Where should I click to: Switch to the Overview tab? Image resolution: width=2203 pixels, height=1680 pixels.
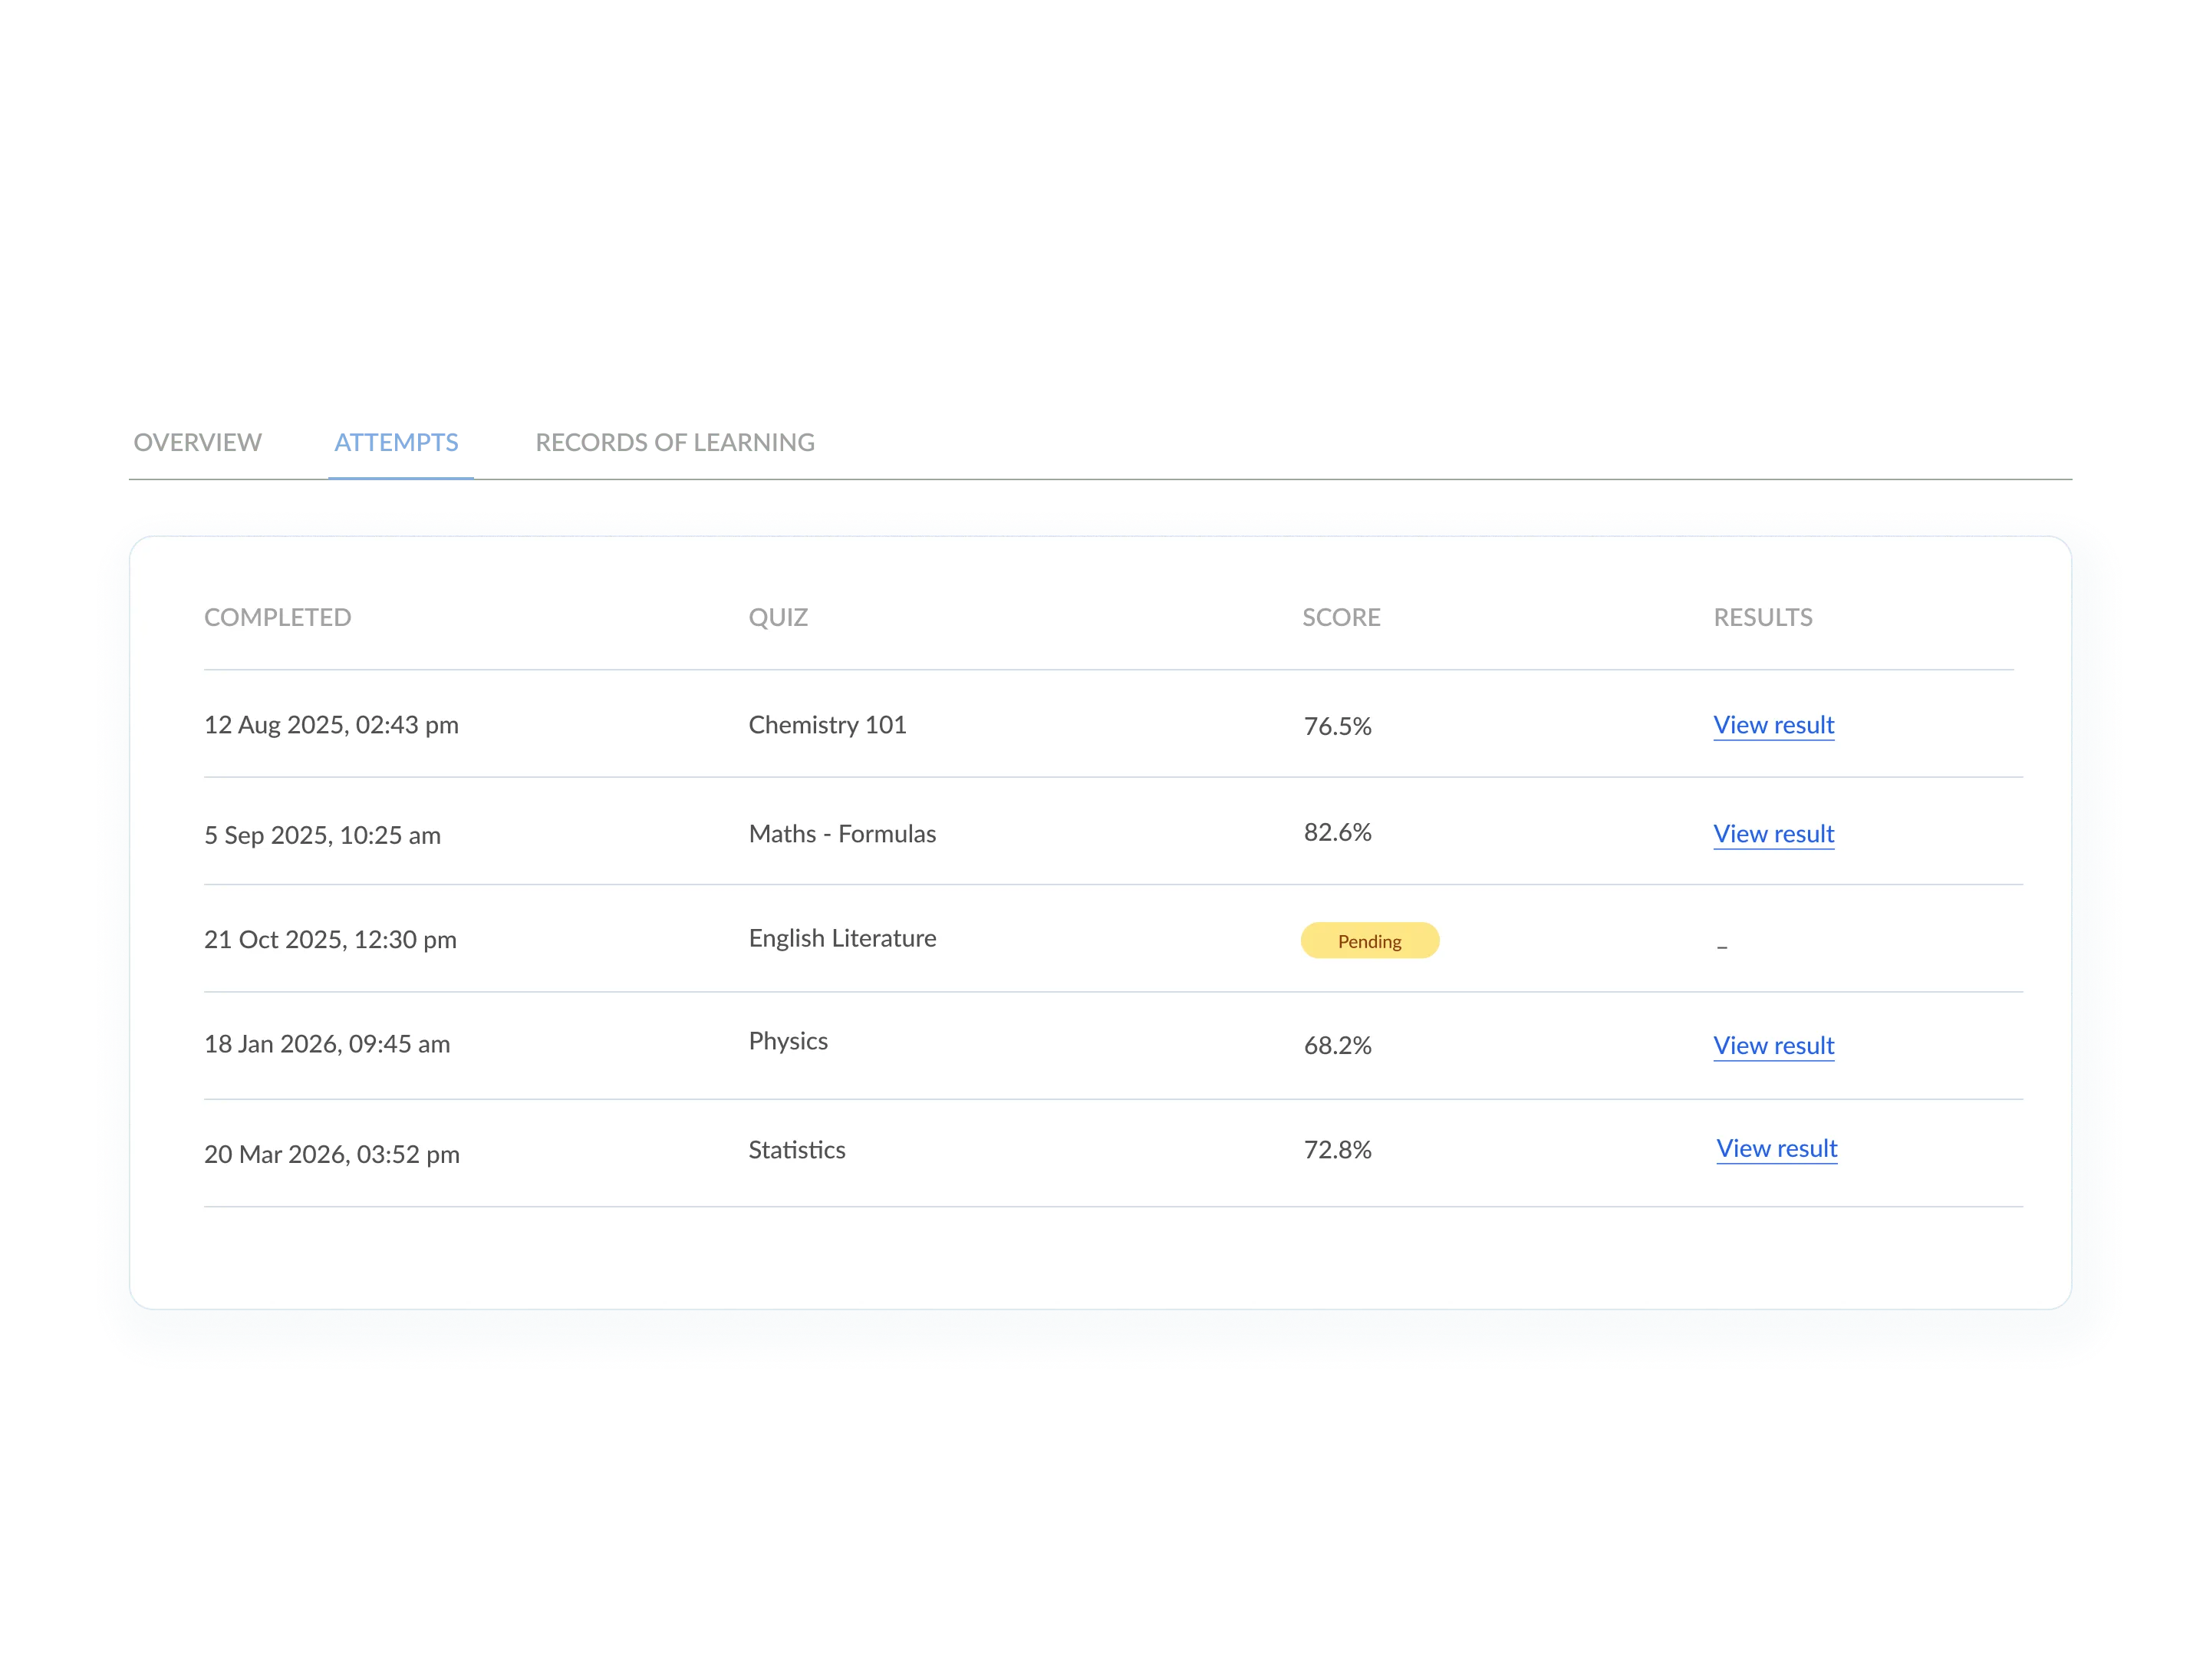pos(196,442)
